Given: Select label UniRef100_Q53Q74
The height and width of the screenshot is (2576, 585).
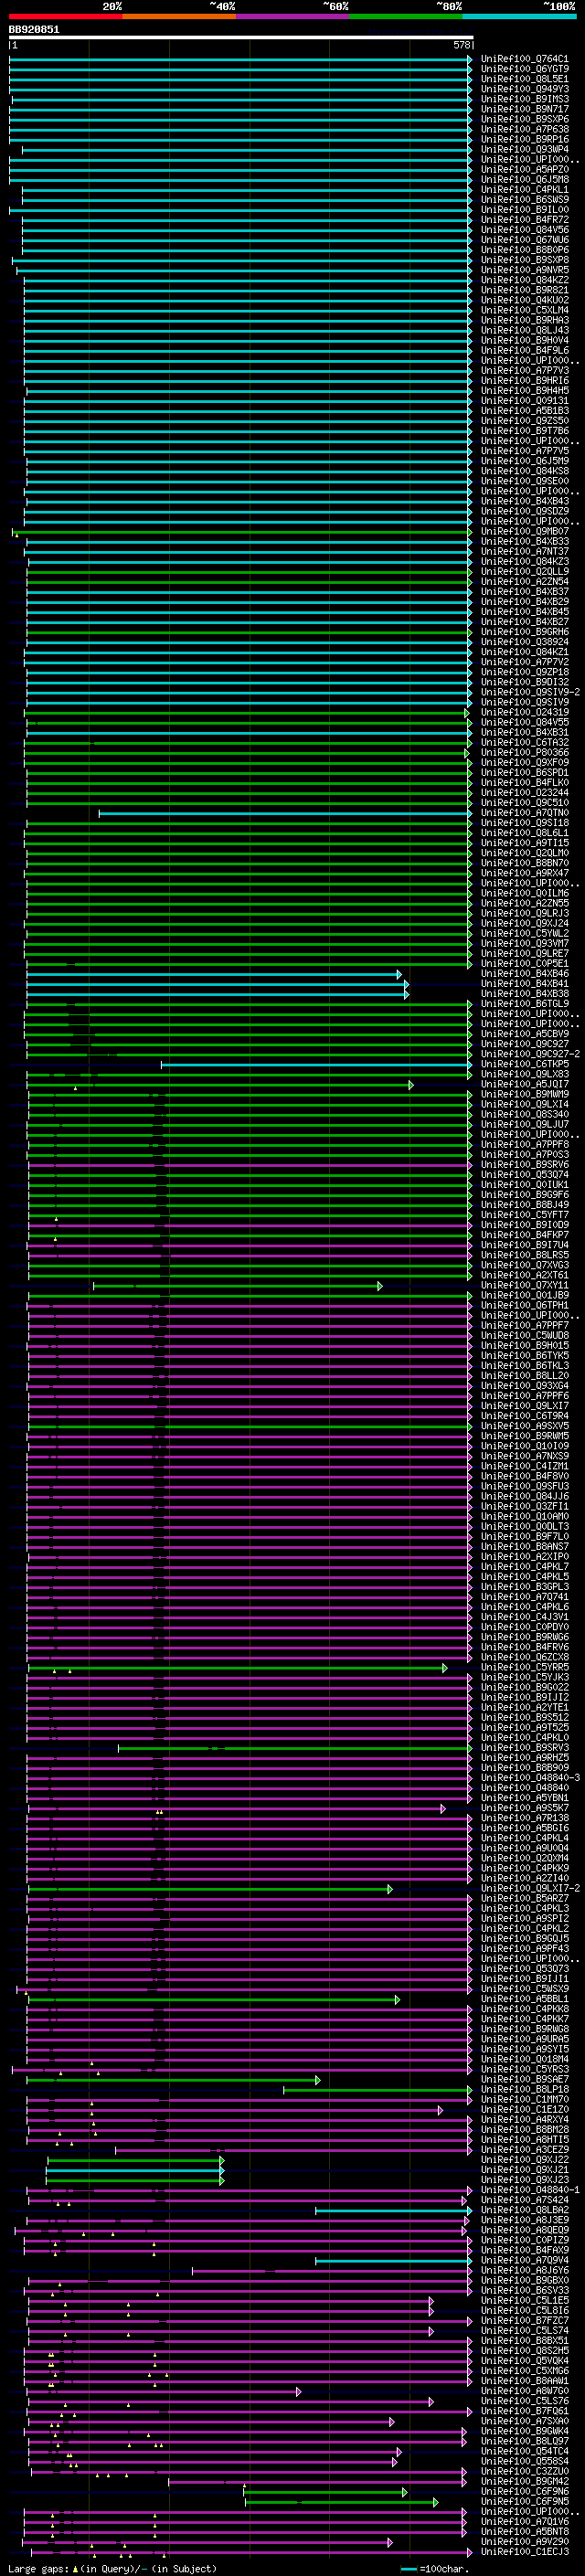Looking at the screenshot, I should point(524,1175).
